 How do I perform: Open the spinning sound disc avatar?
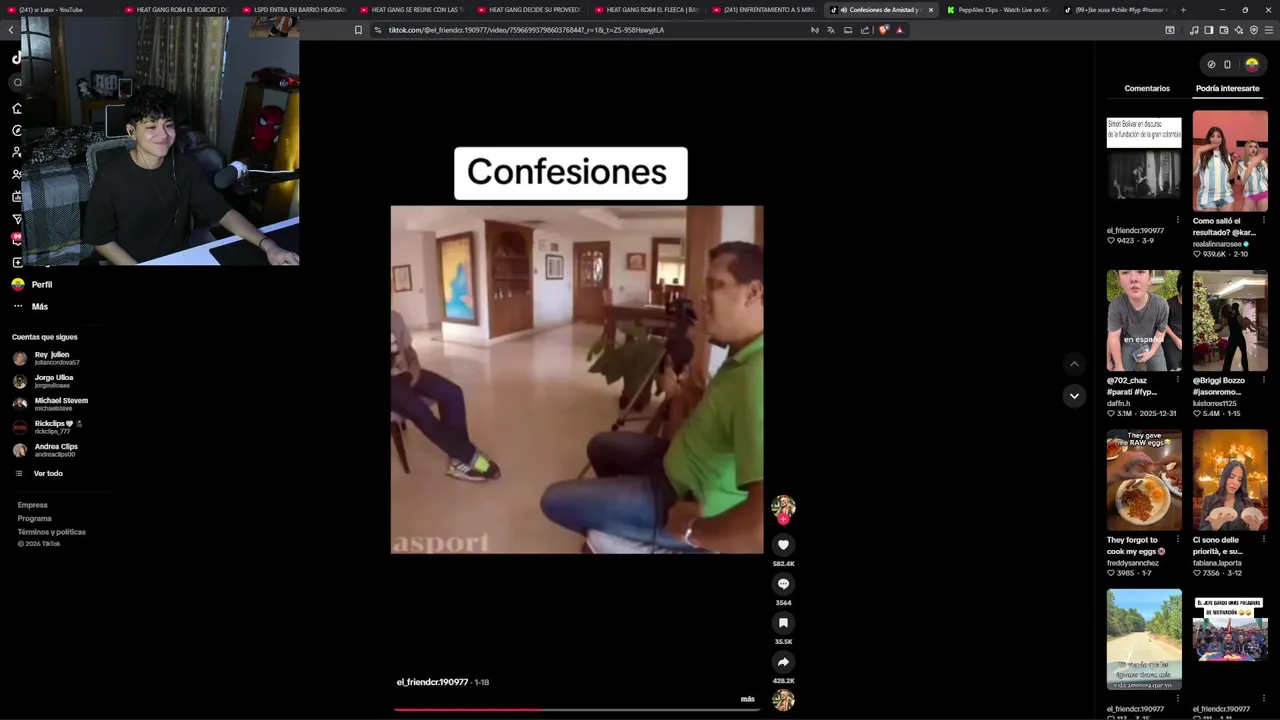pos(783,700)
